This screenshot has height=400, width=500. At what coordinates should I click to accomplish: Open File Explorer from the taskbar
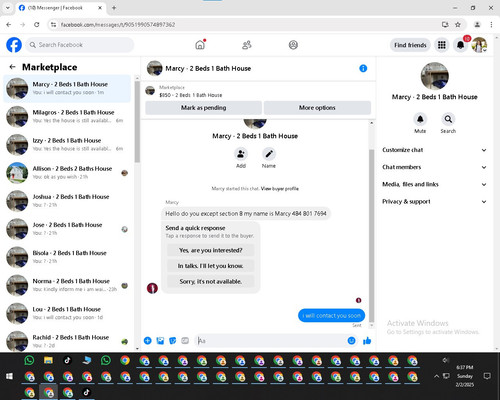48,360
